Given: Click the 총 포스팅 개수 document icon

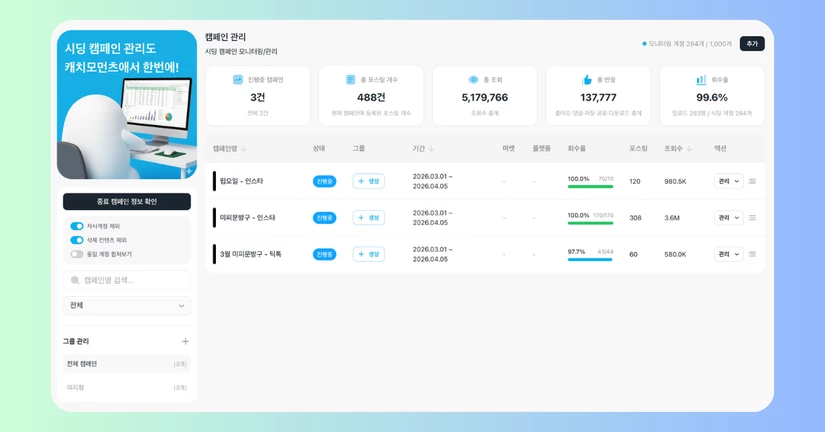Looking at the screenshot, I should coord(350,79).
